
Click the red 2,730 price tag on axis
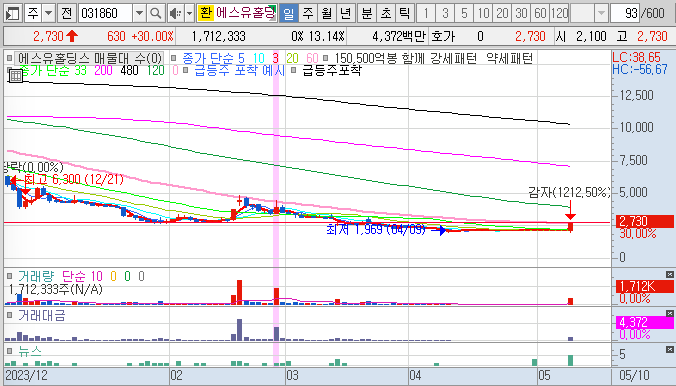[x=645, y=222]
